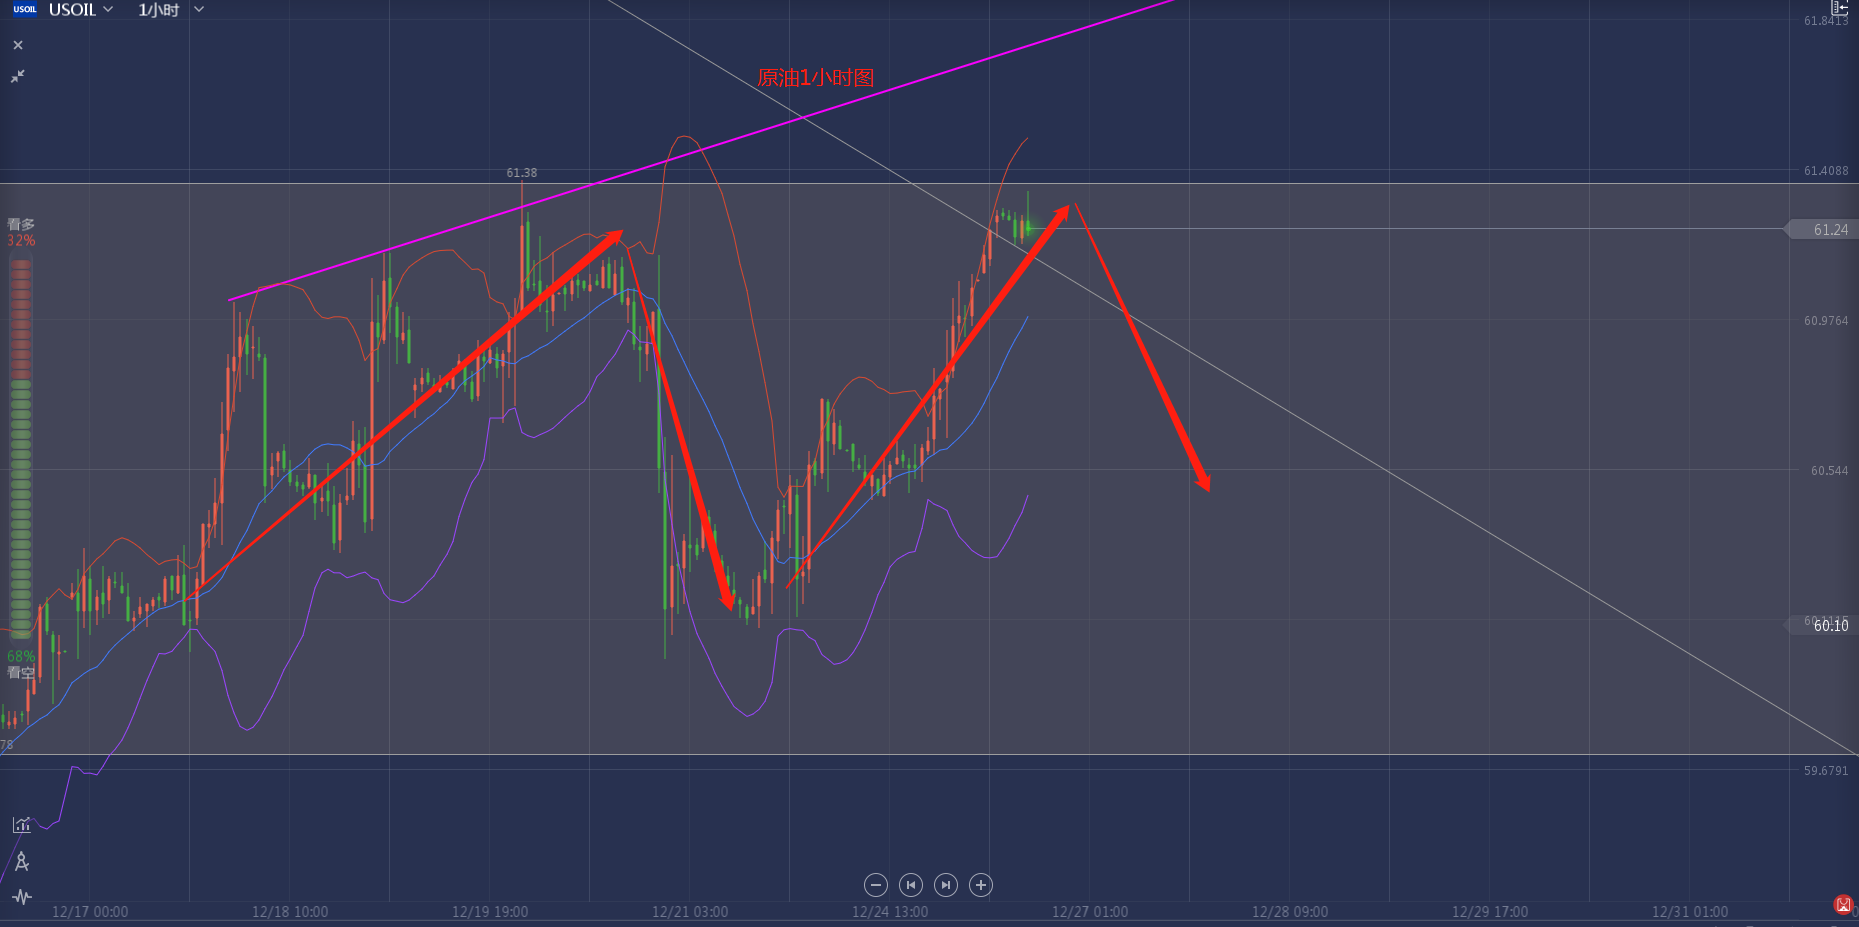
Task: Click the collapse arrows icon to exit fullscreen
Action: (18, 76)
